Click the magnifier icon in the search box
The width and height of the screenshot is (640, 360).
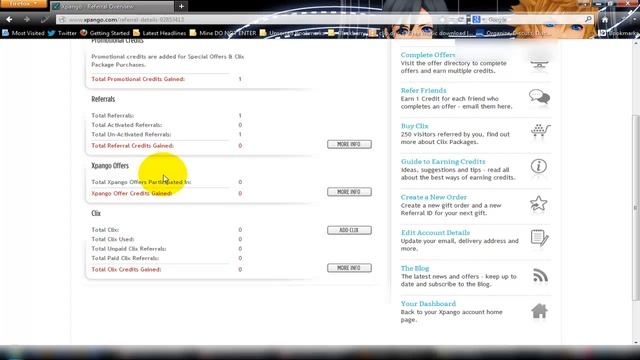pos(588,19)
